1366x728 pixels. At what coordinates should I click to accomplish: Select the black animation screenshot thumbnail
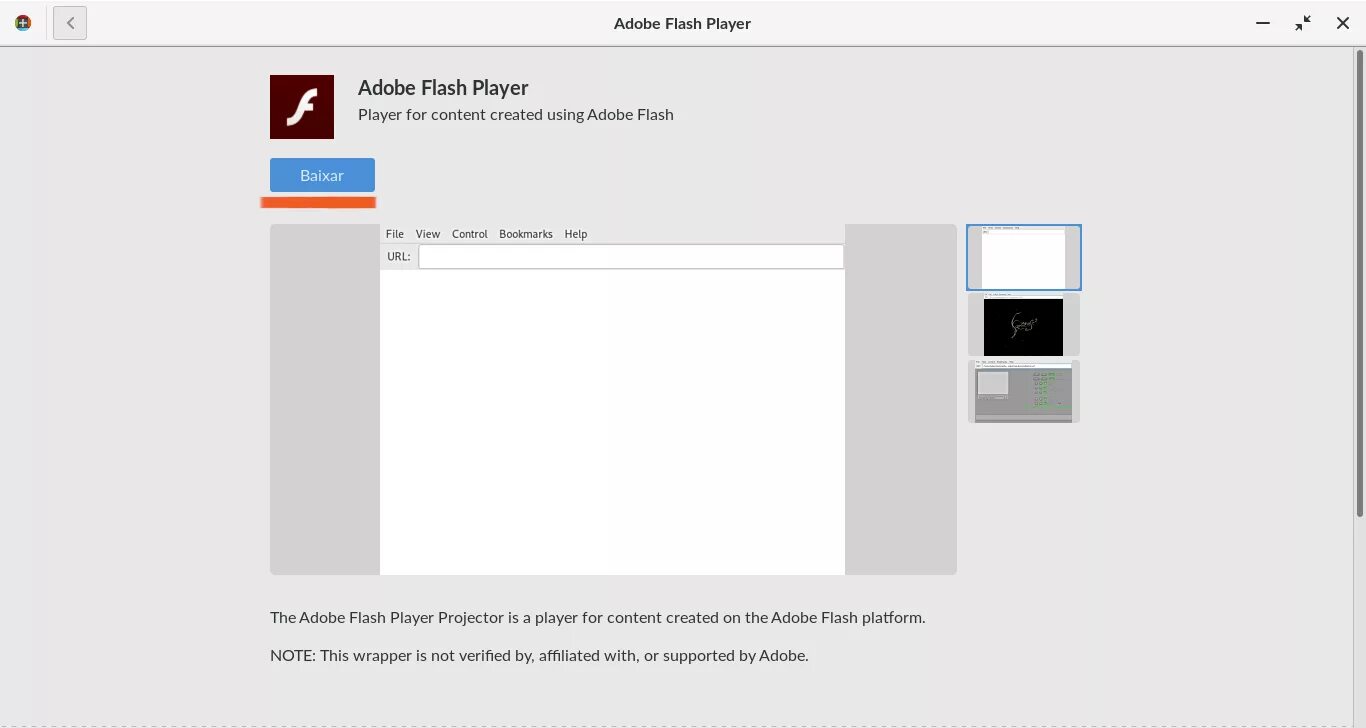(x=1024, y=325)
